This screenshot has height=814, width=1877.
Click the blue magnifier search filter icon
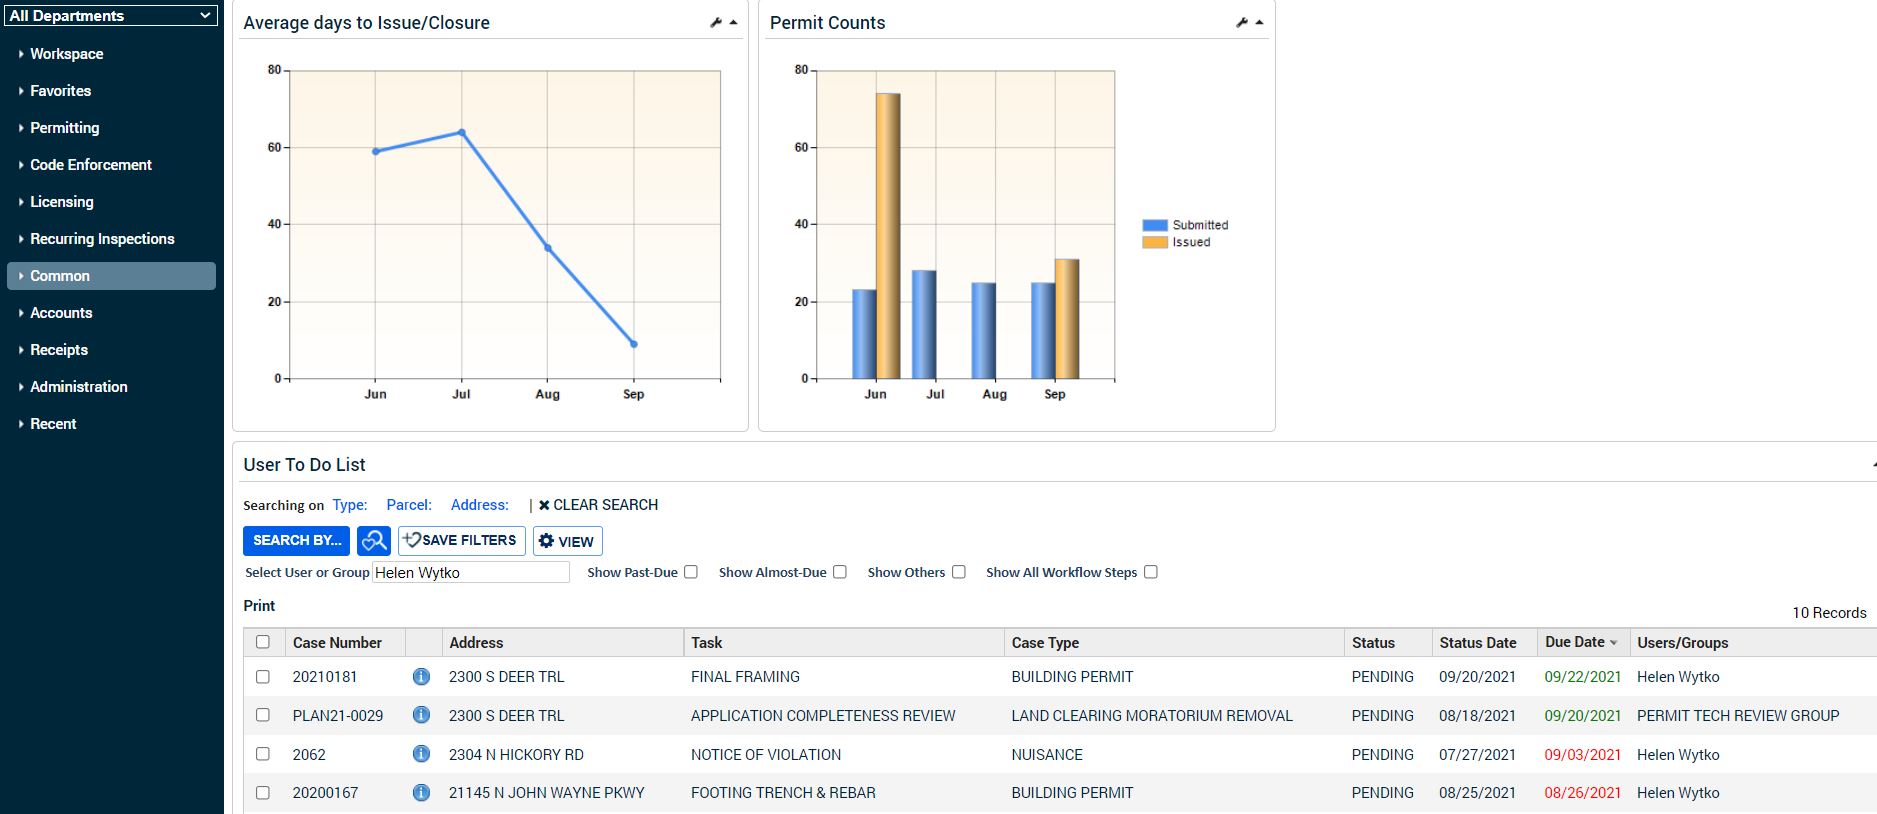[374, 541]
